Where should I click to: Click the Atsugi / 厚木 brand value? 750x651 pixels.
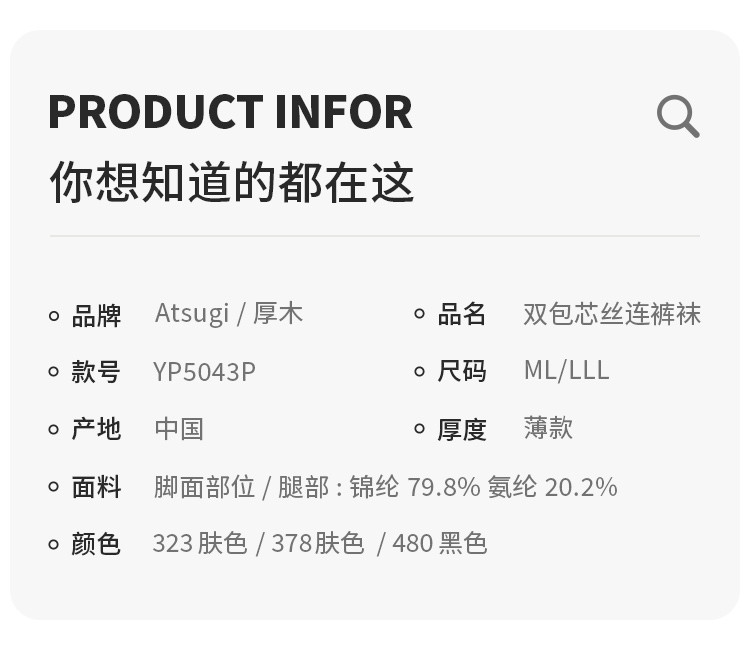228,314
